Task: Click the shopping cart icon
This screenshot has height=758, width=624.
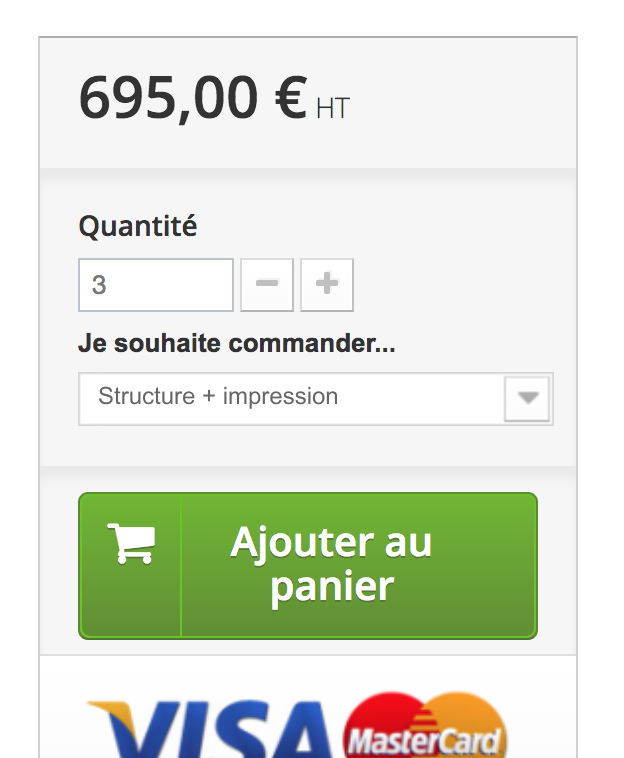Action: tap(131, 543)
